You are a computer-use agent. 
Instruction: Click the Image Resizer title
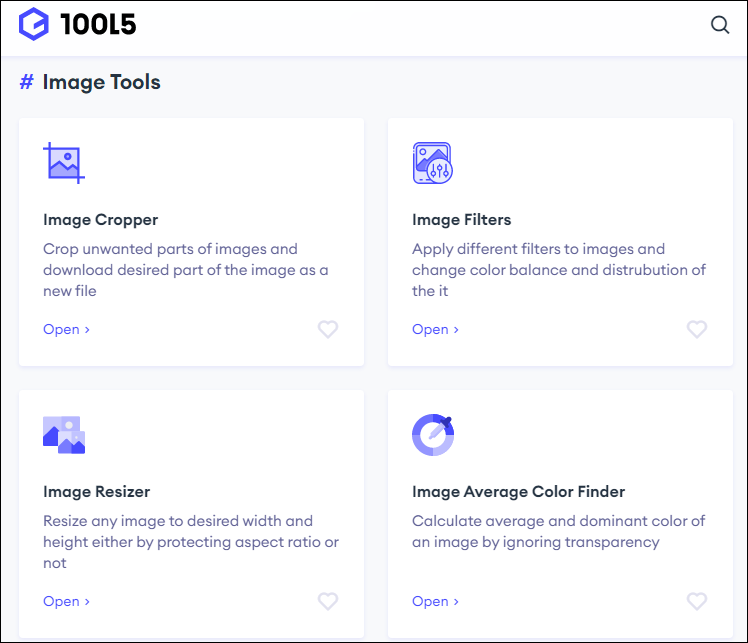[96, 492]
